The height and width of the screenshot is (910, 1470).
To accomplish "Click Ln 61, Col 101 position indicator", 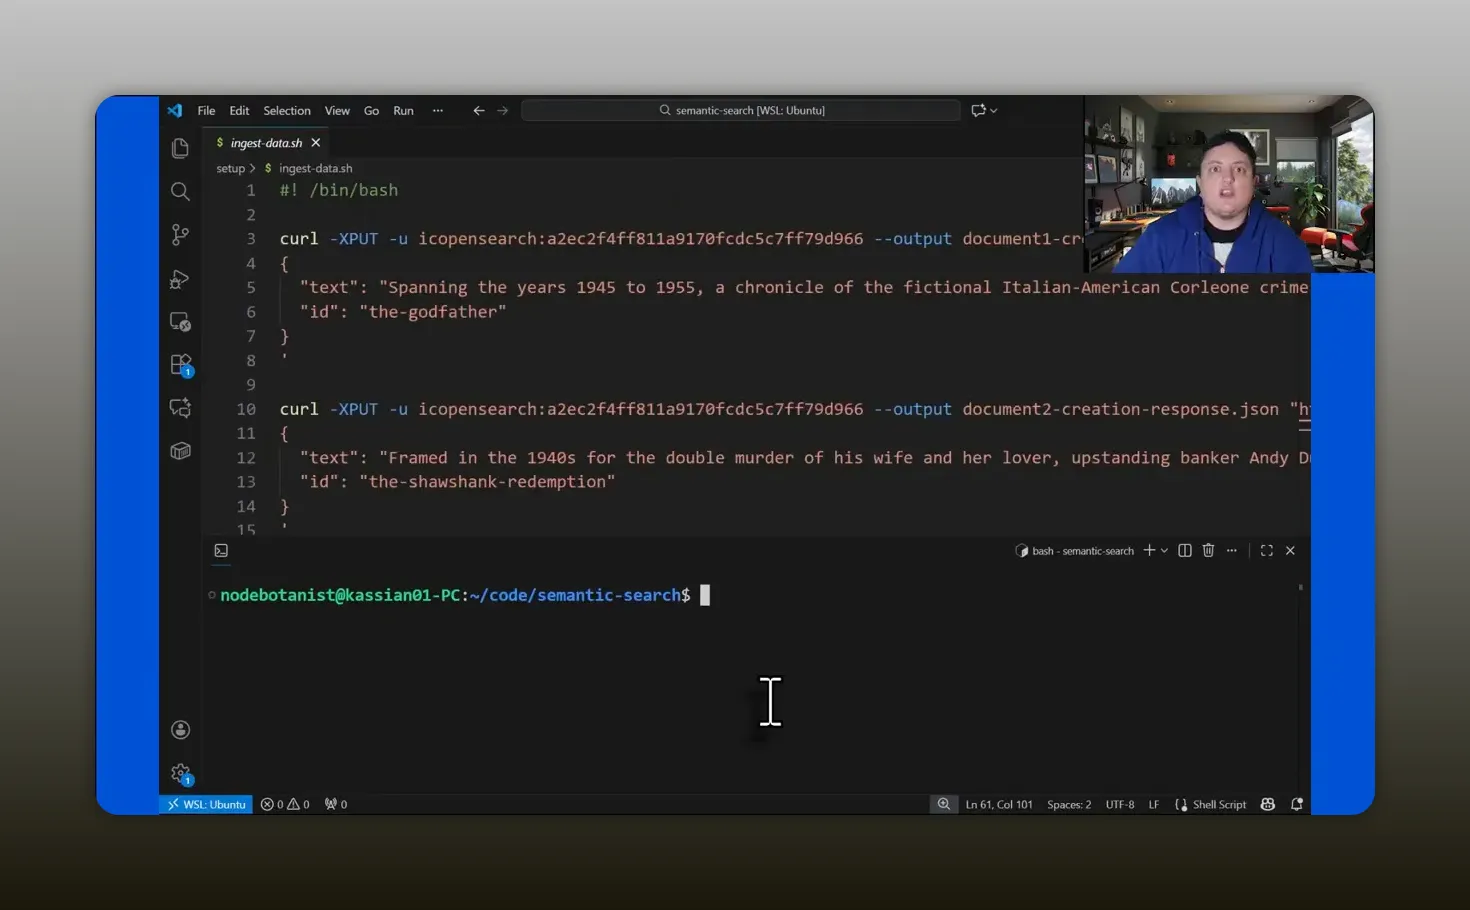I will click(x=999, y=804).
